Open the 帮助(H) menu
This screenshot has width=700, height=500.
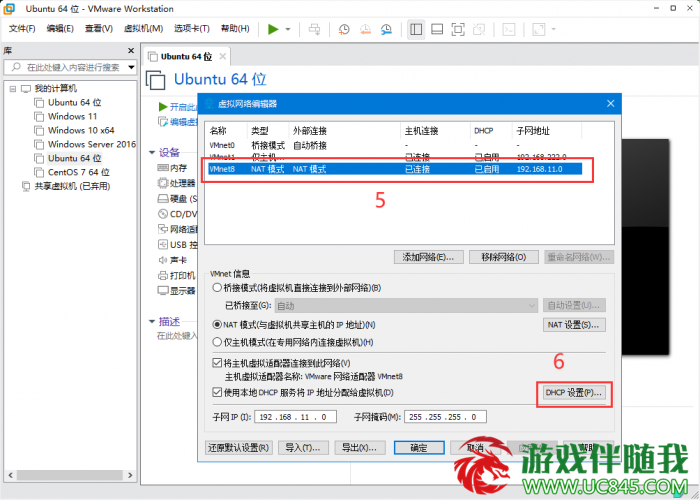click(x=235, y=29)
